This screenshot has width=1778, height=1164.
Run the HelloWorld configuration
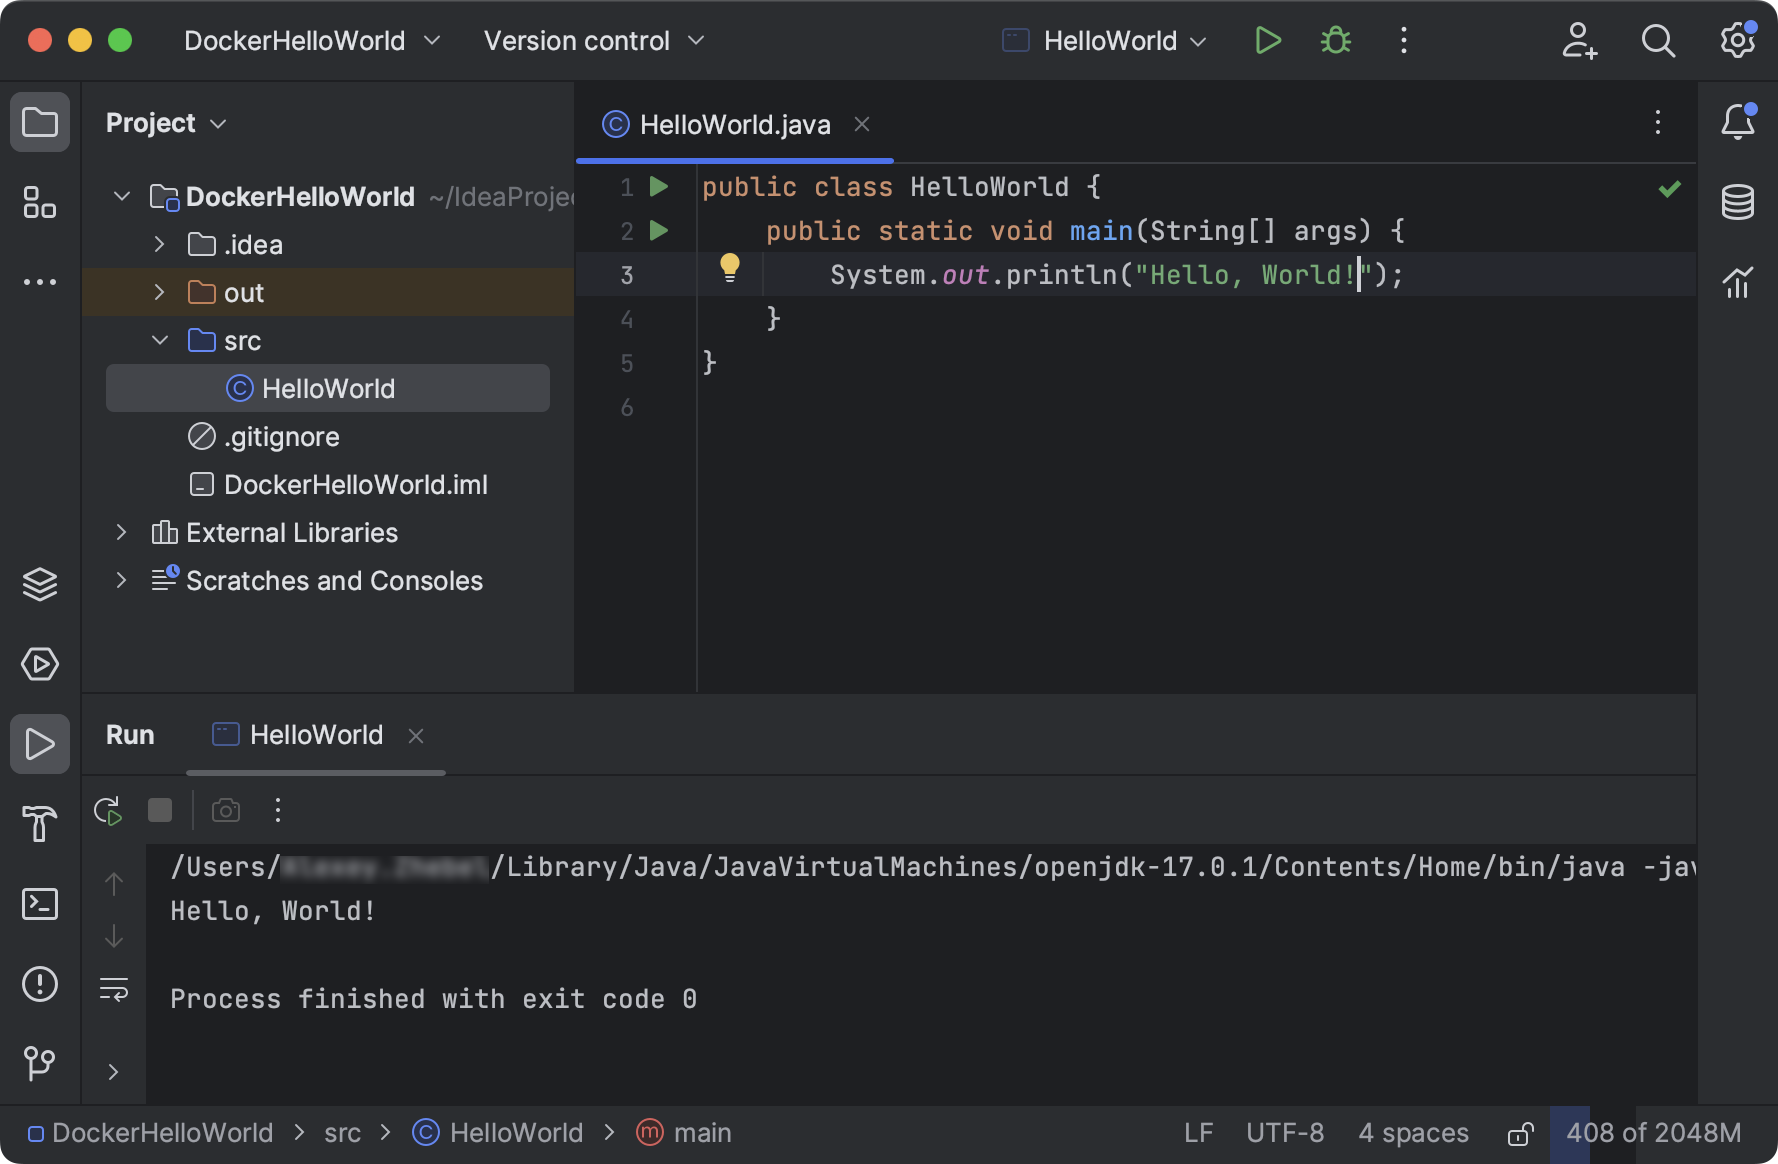click(x=1267, y=40)
